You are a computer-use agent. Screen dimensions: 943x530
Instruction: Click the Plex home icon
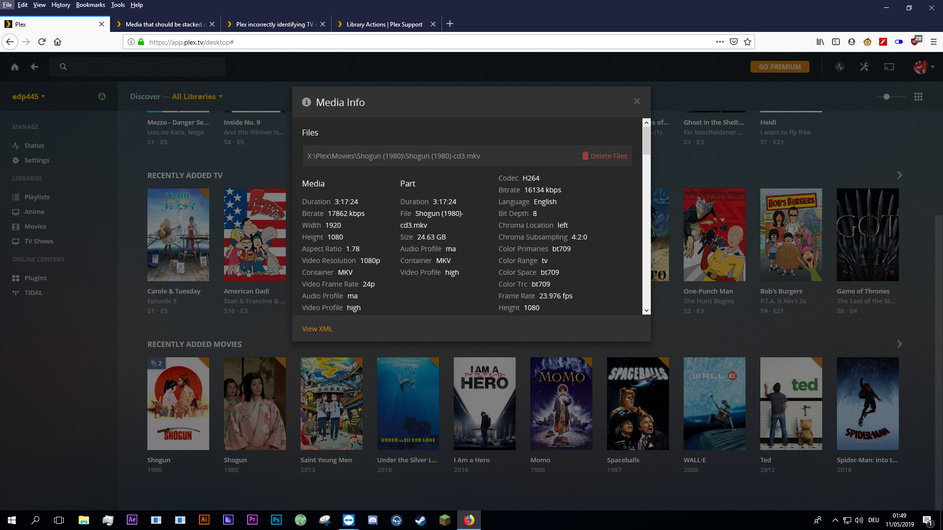coord(14,67)
